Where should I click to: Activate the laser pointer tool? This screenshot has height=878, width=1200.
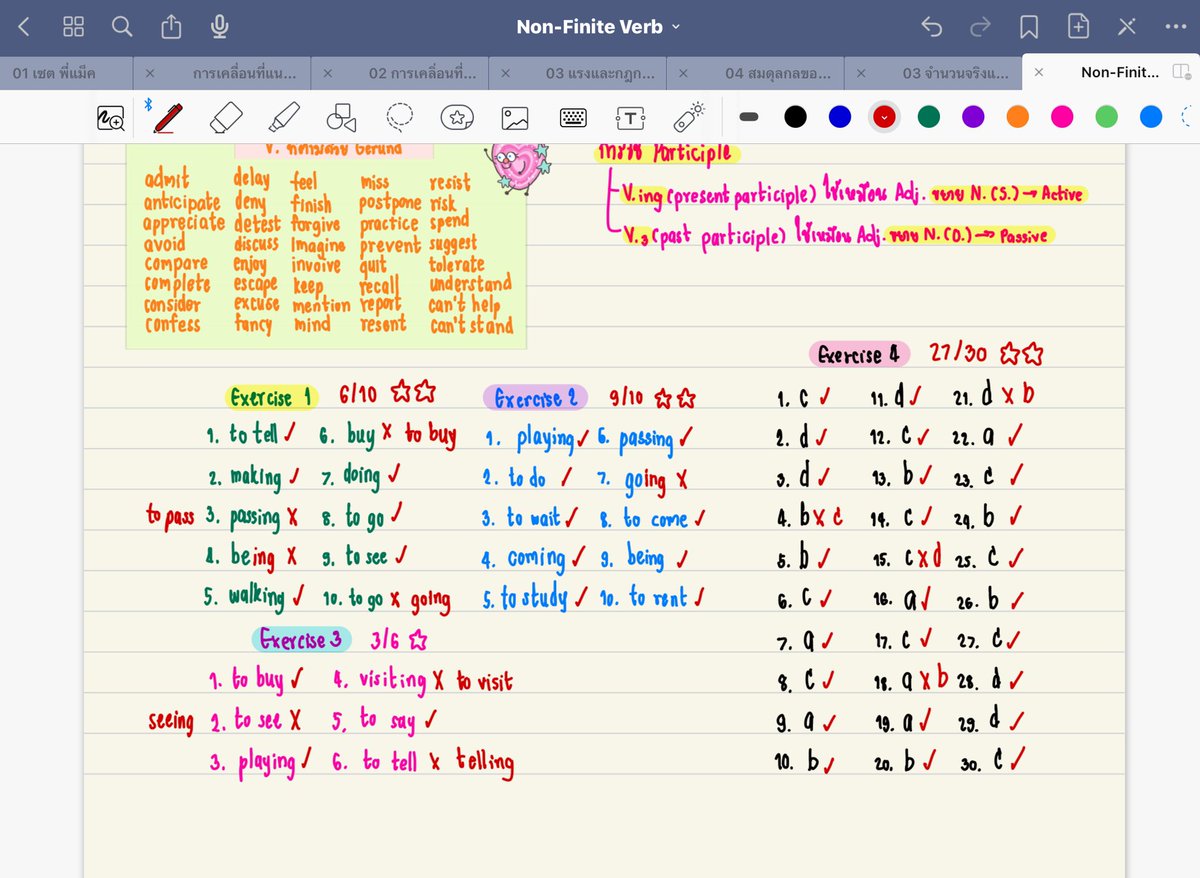pos(689,117)
